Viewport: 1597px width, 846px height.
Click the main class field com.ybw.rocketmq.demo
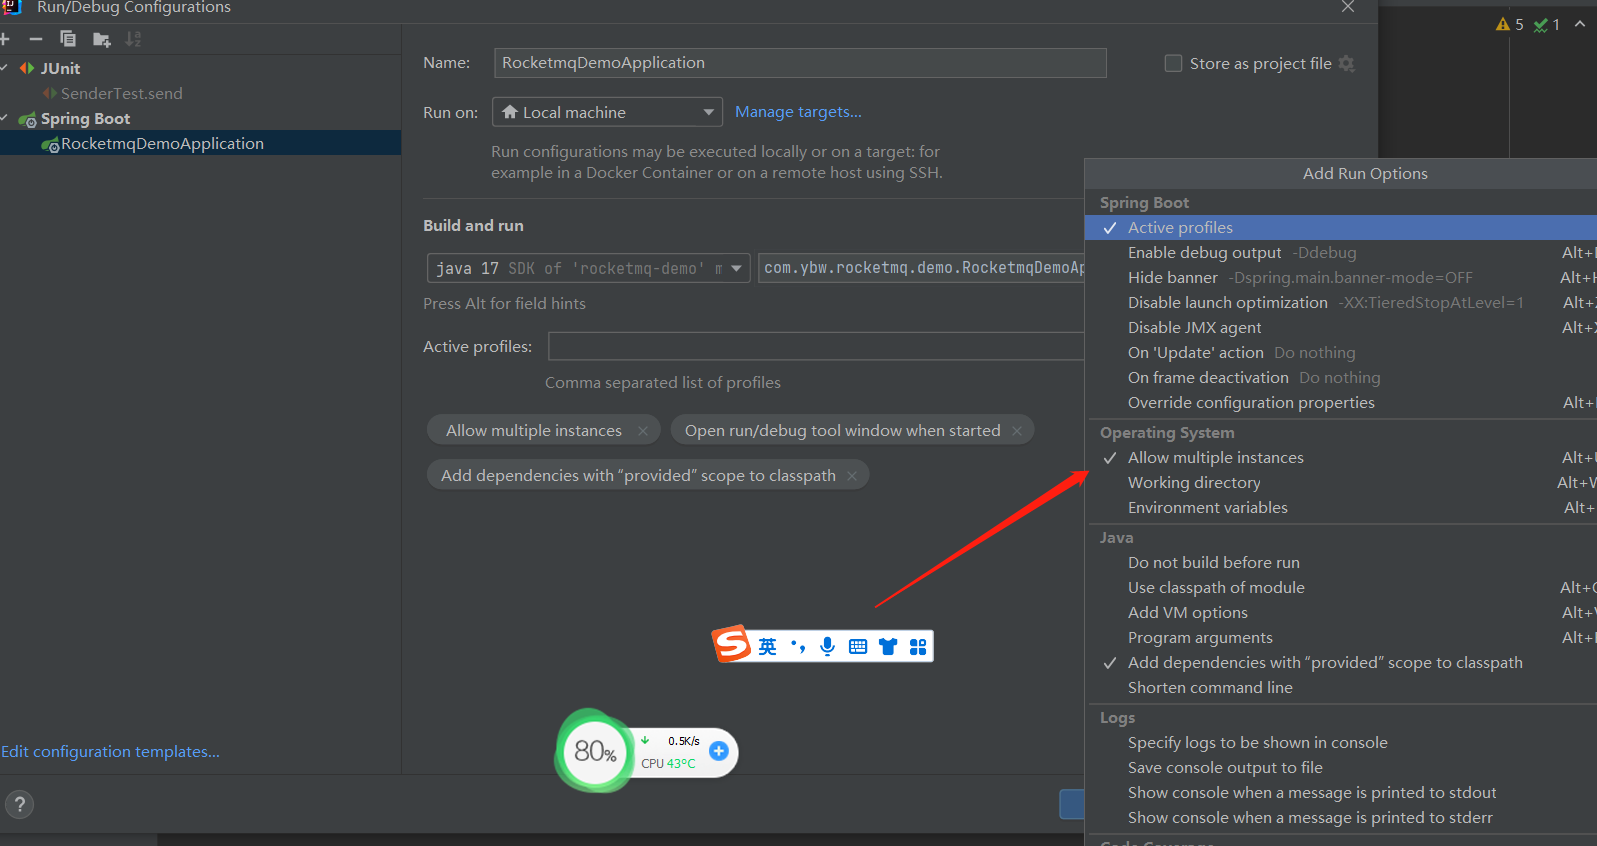(x=922, y=268)
